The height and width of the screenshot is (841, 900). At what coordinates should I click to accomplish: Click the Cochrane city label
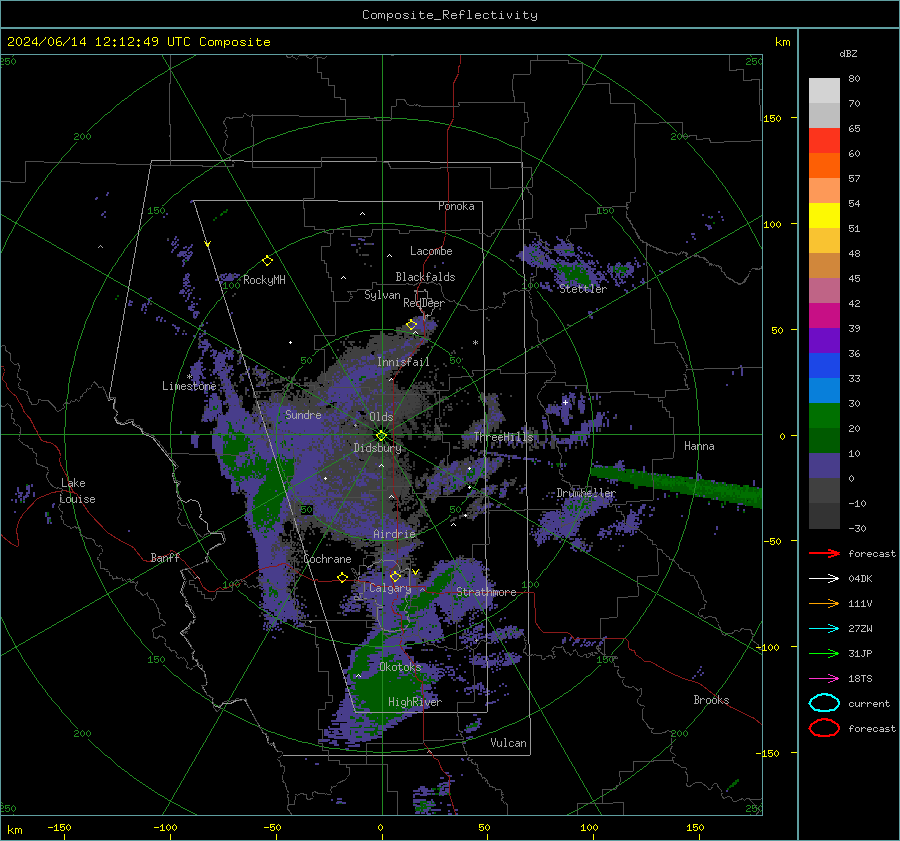point(327,559)
